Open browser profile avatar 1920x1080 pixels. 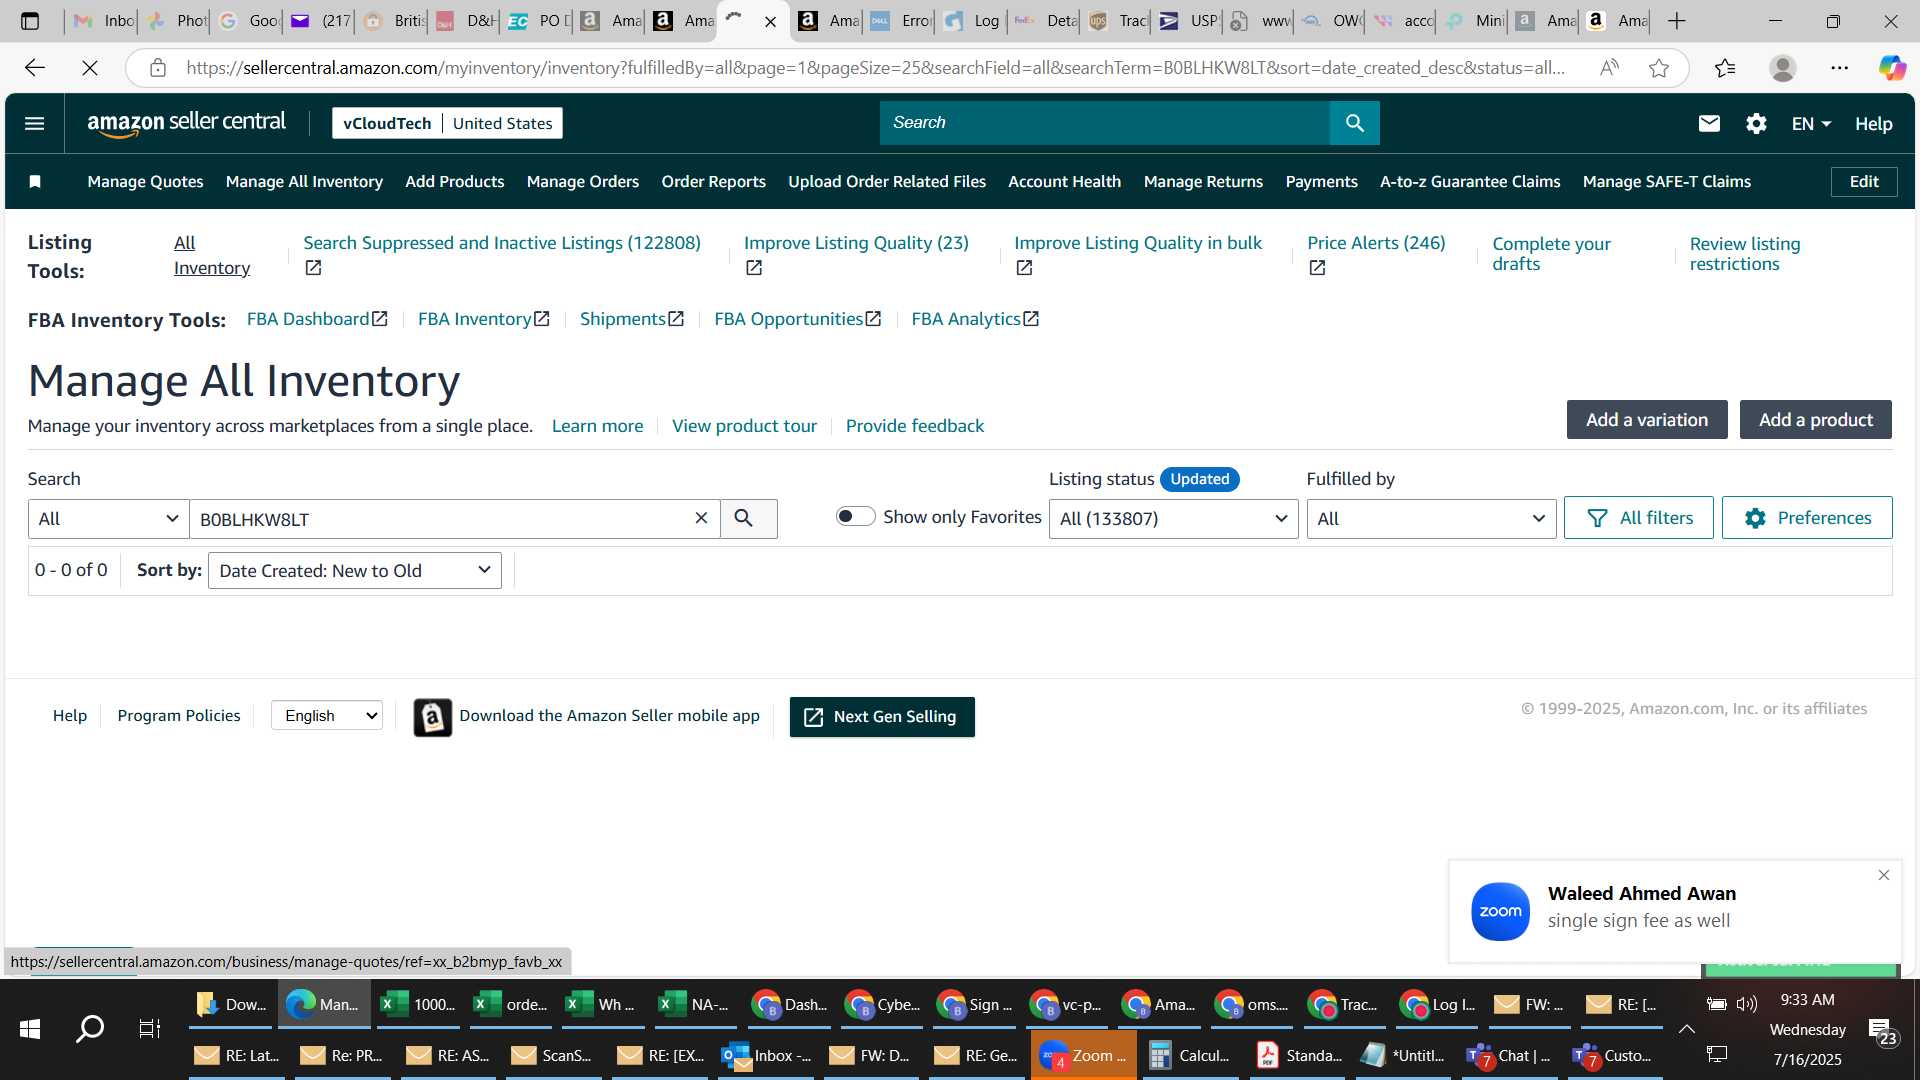(1782, 68)
